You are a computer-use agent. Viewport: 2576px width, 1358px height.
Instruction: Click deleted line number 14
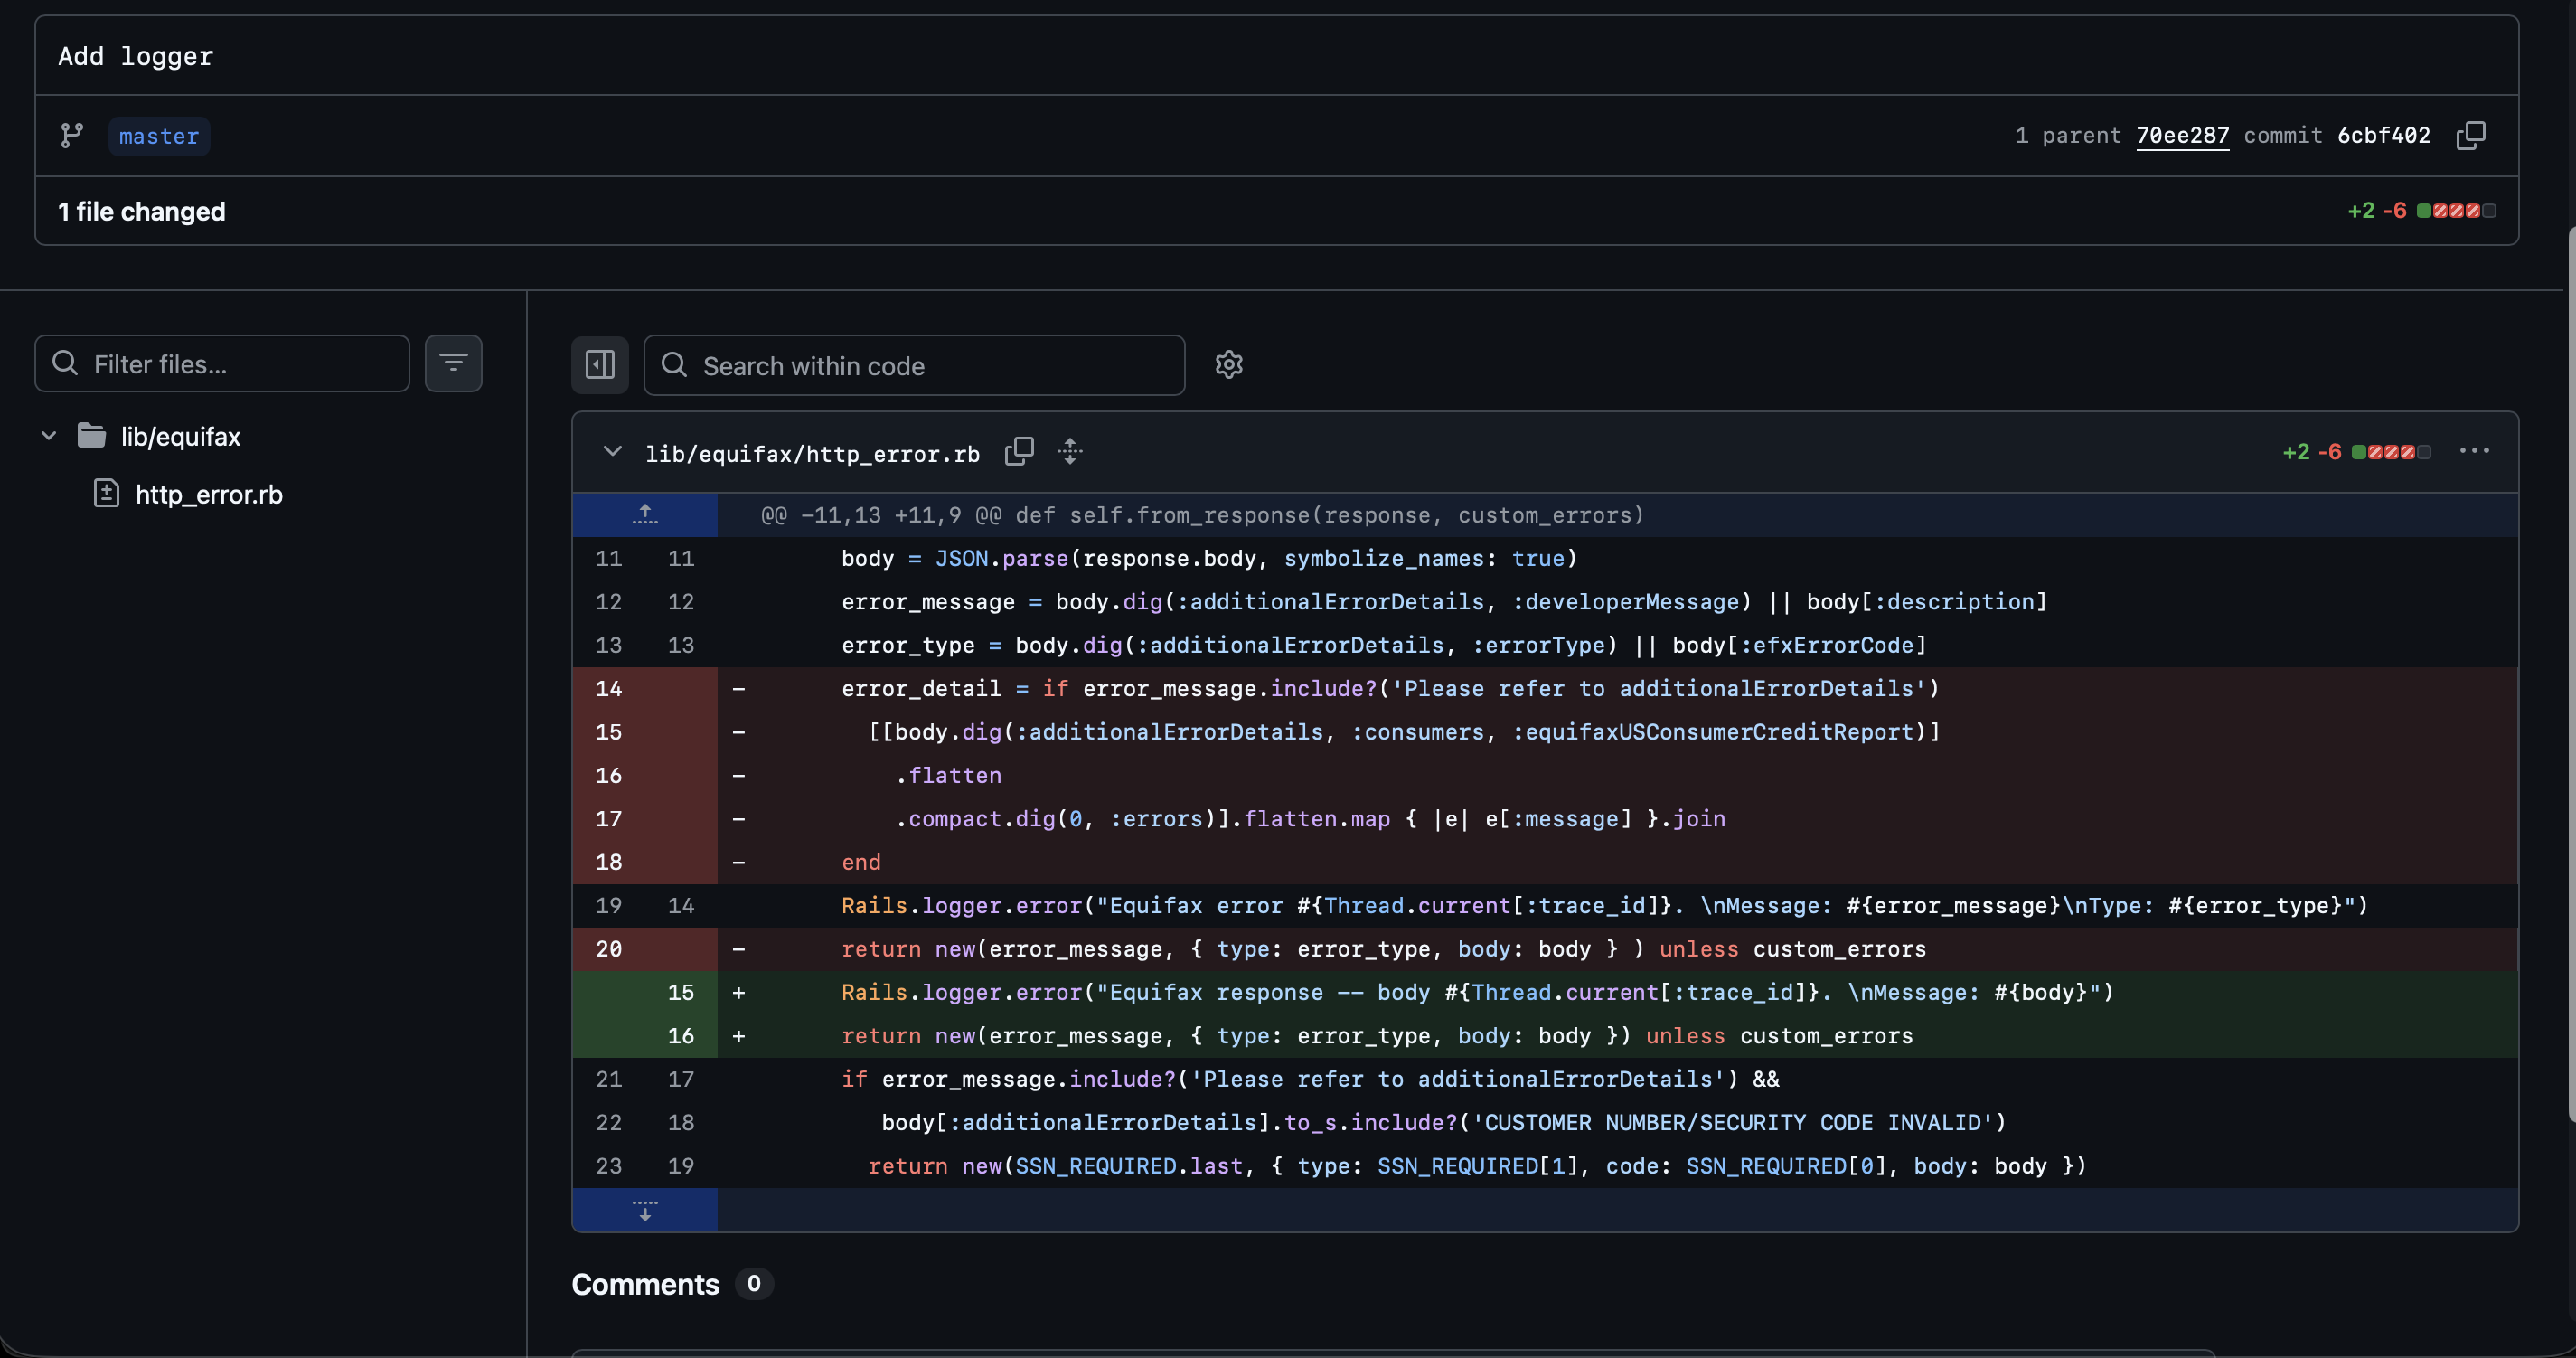[608, 689]
